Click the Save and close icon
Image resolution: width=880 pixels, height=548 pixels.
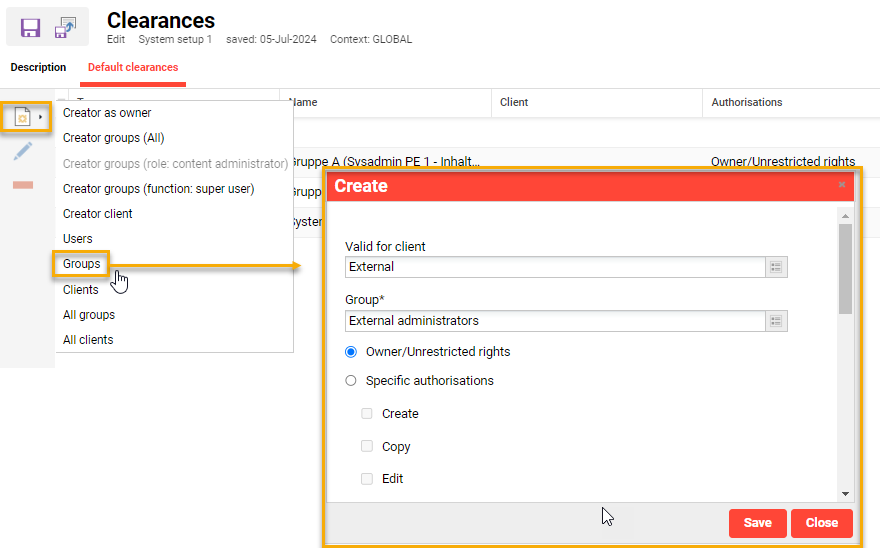66,28
